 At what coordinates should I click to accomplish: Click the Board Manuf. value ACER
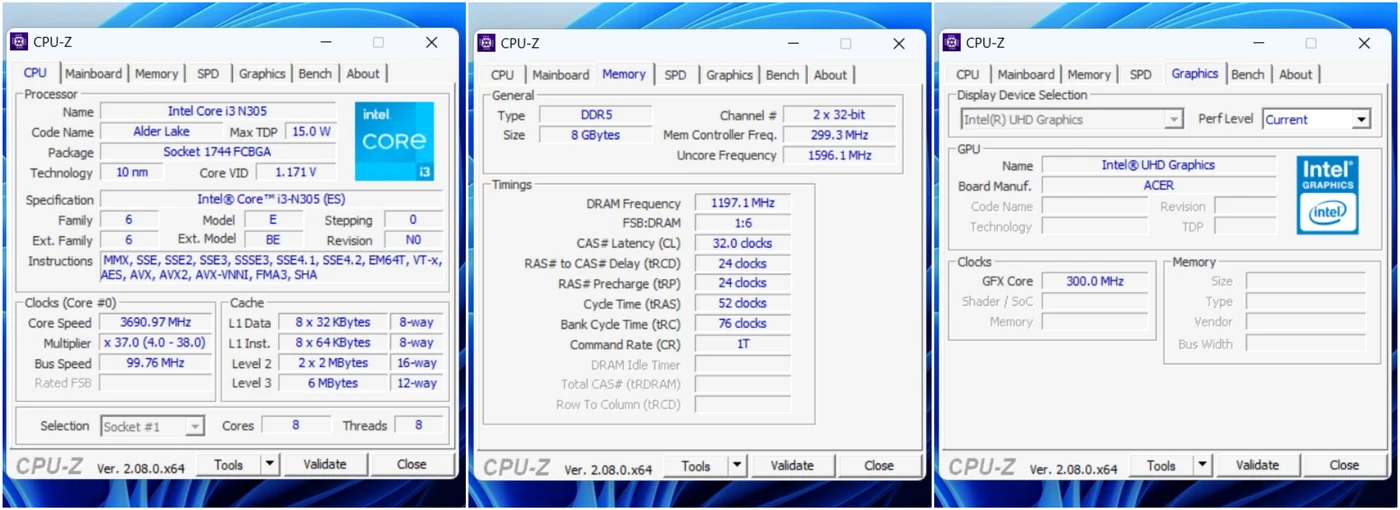pyautogui.click(x=1158, y=185)
